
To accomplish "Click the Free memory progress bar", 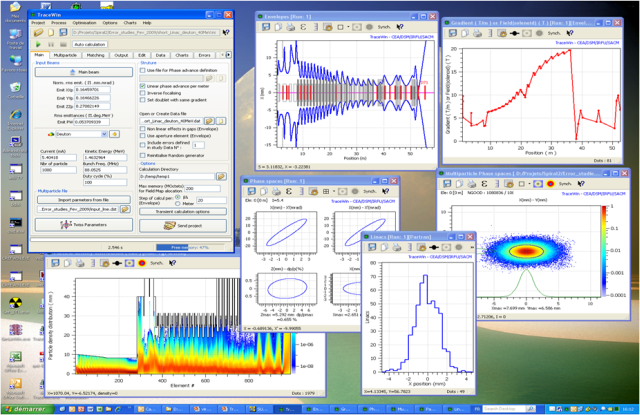I will pyautogui.click(x=190, y=247).
